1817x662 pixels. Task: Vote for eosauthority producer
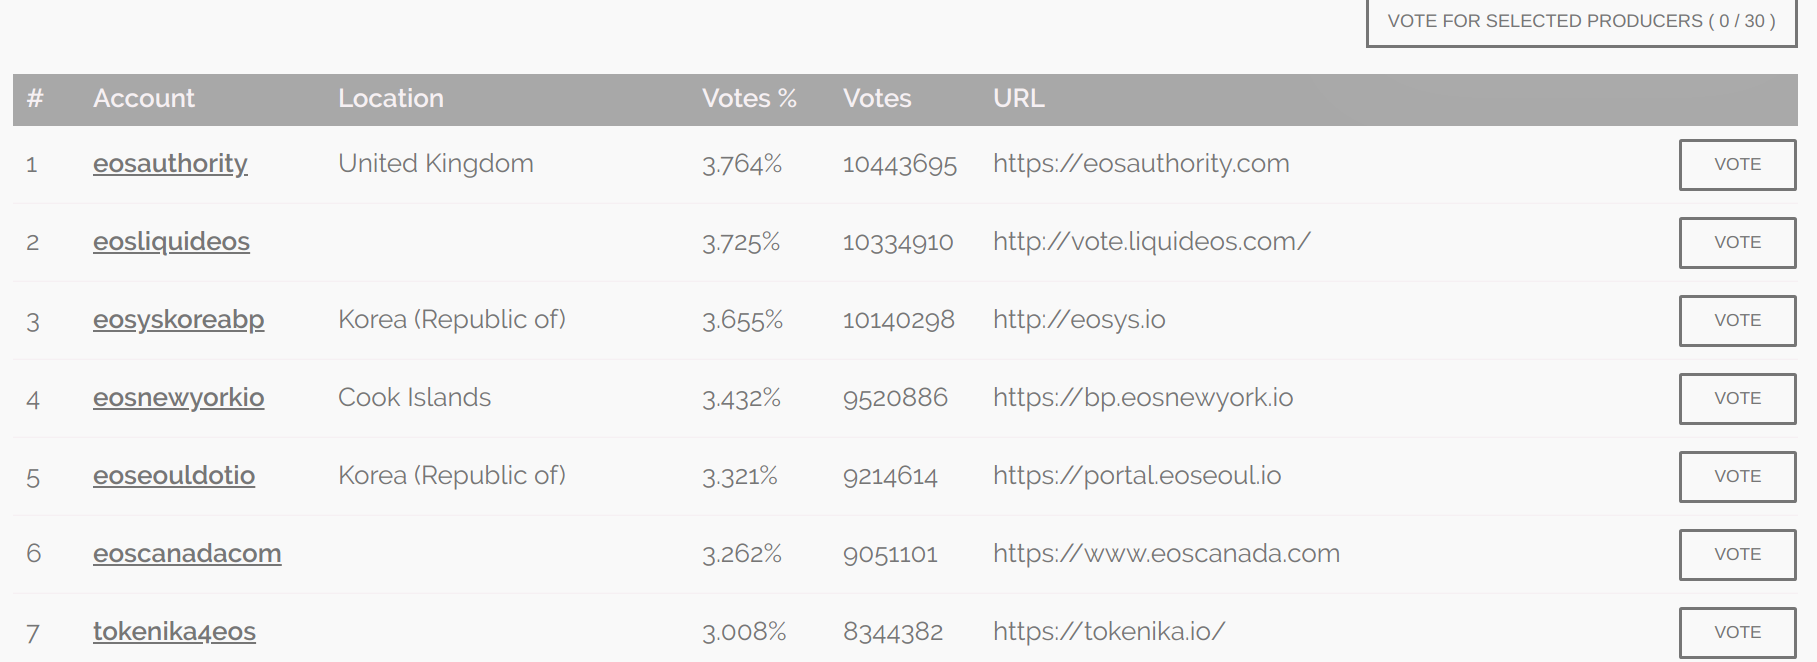1737,165
